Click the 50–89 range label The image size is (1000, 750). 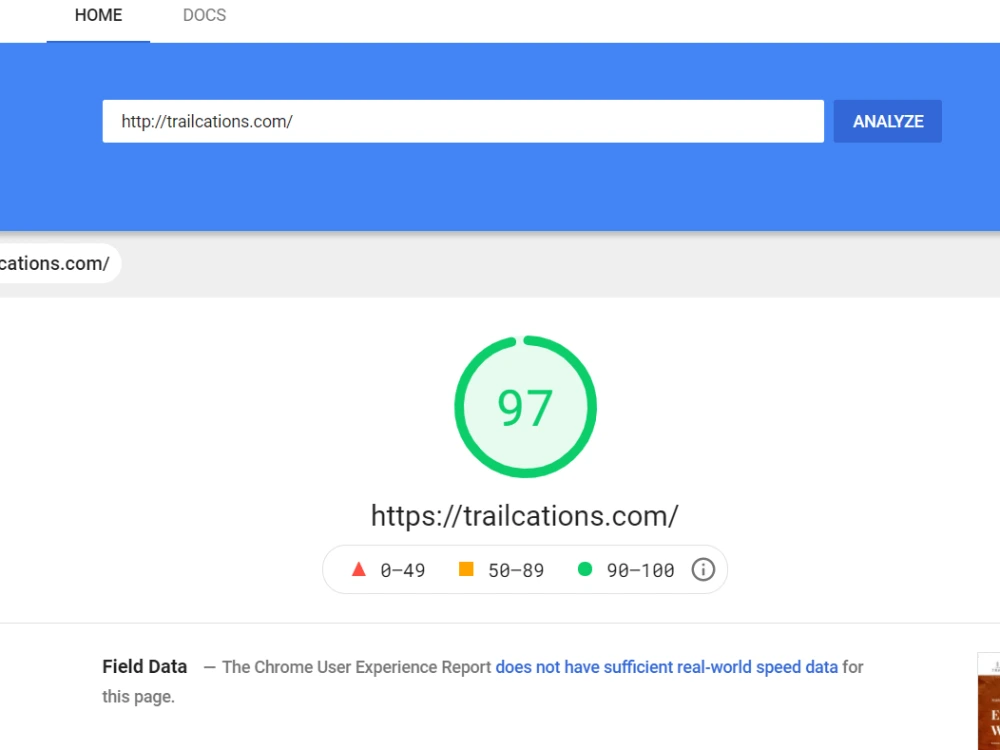tap(516, 570)
